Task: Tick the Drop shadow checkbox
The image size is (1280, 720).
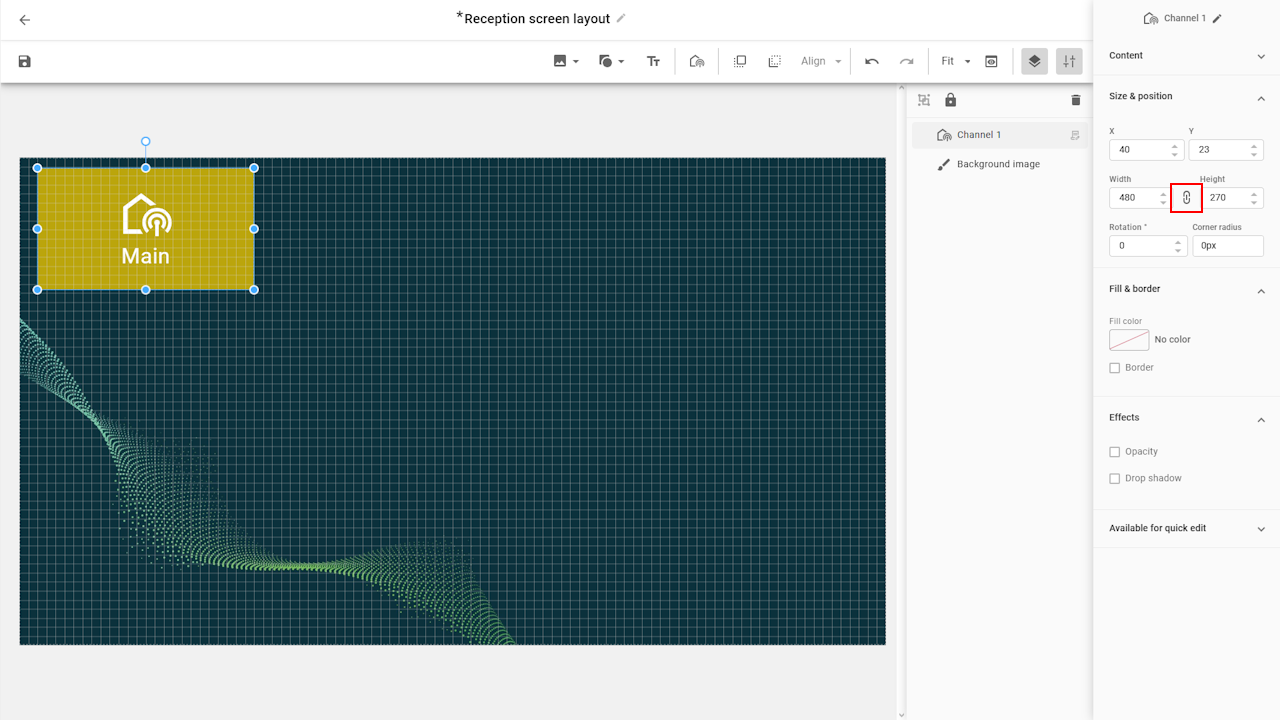Action: point(1115,479)
